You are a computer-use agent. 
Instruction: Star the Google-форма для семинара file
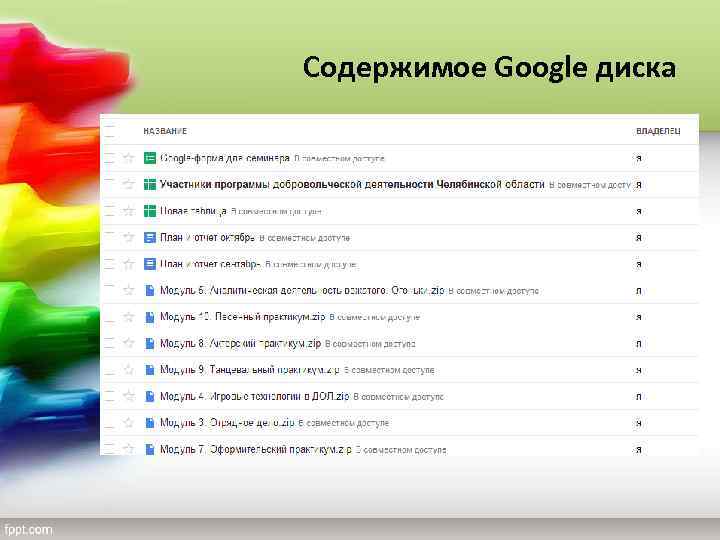coord(129,158)
